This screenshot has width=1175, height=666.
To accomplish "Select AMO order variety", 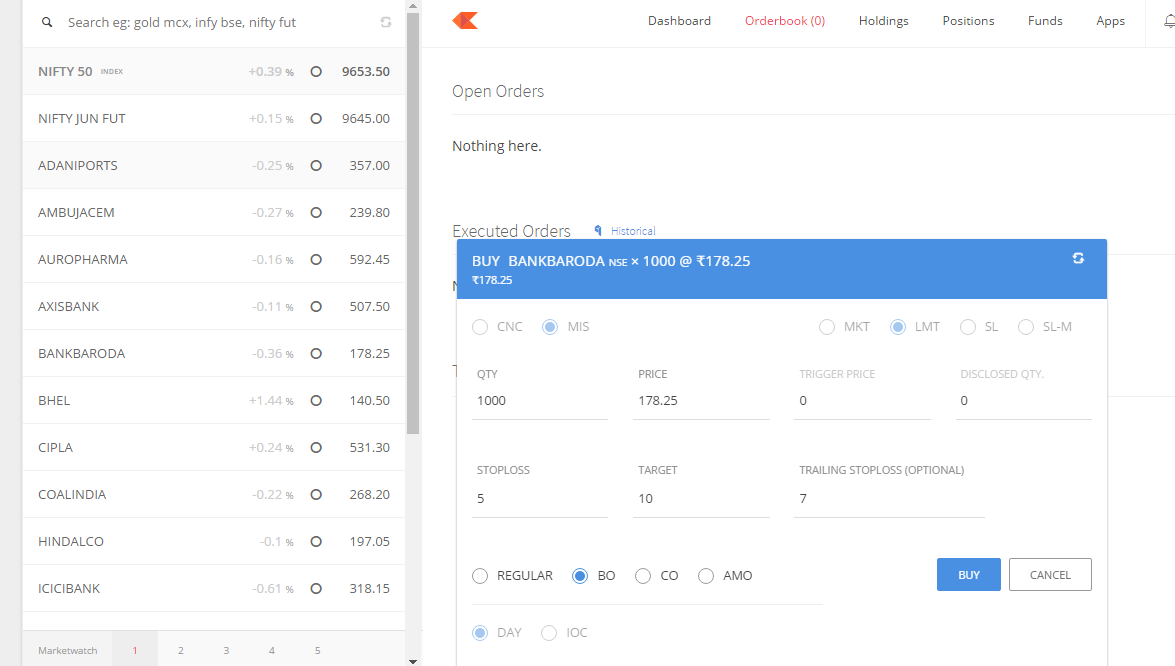I will point(706,576).
